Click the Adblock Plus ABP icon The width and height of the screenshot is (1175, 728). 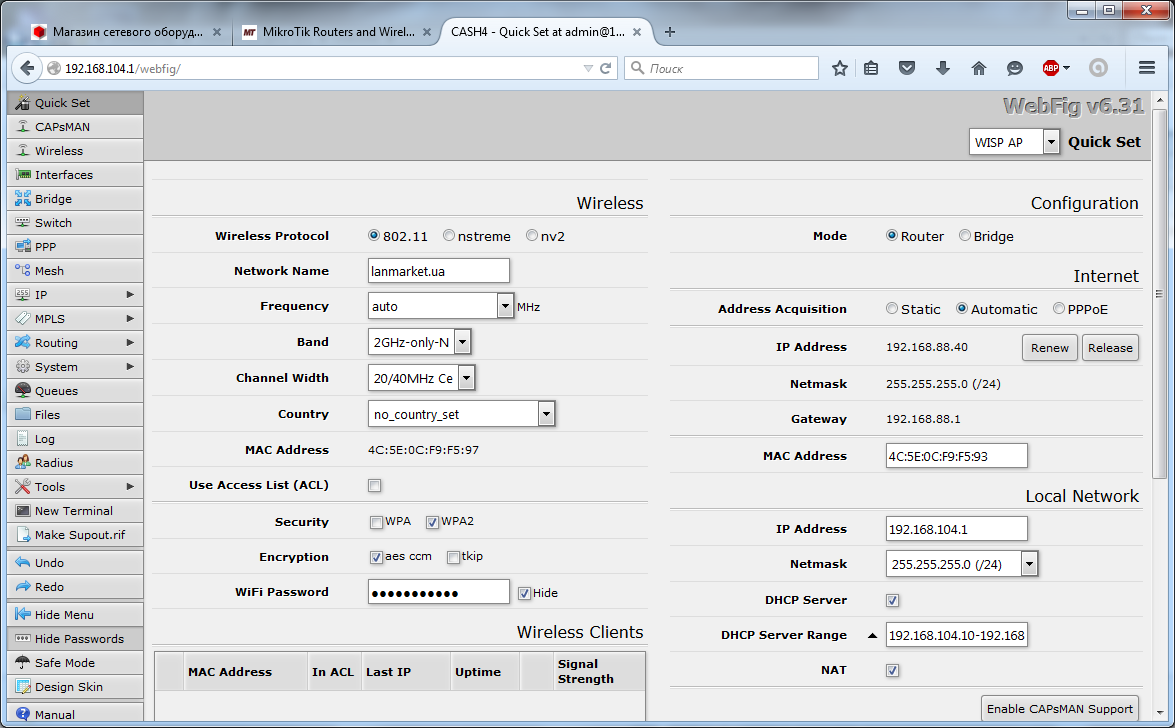click(x=1051, y=68)
